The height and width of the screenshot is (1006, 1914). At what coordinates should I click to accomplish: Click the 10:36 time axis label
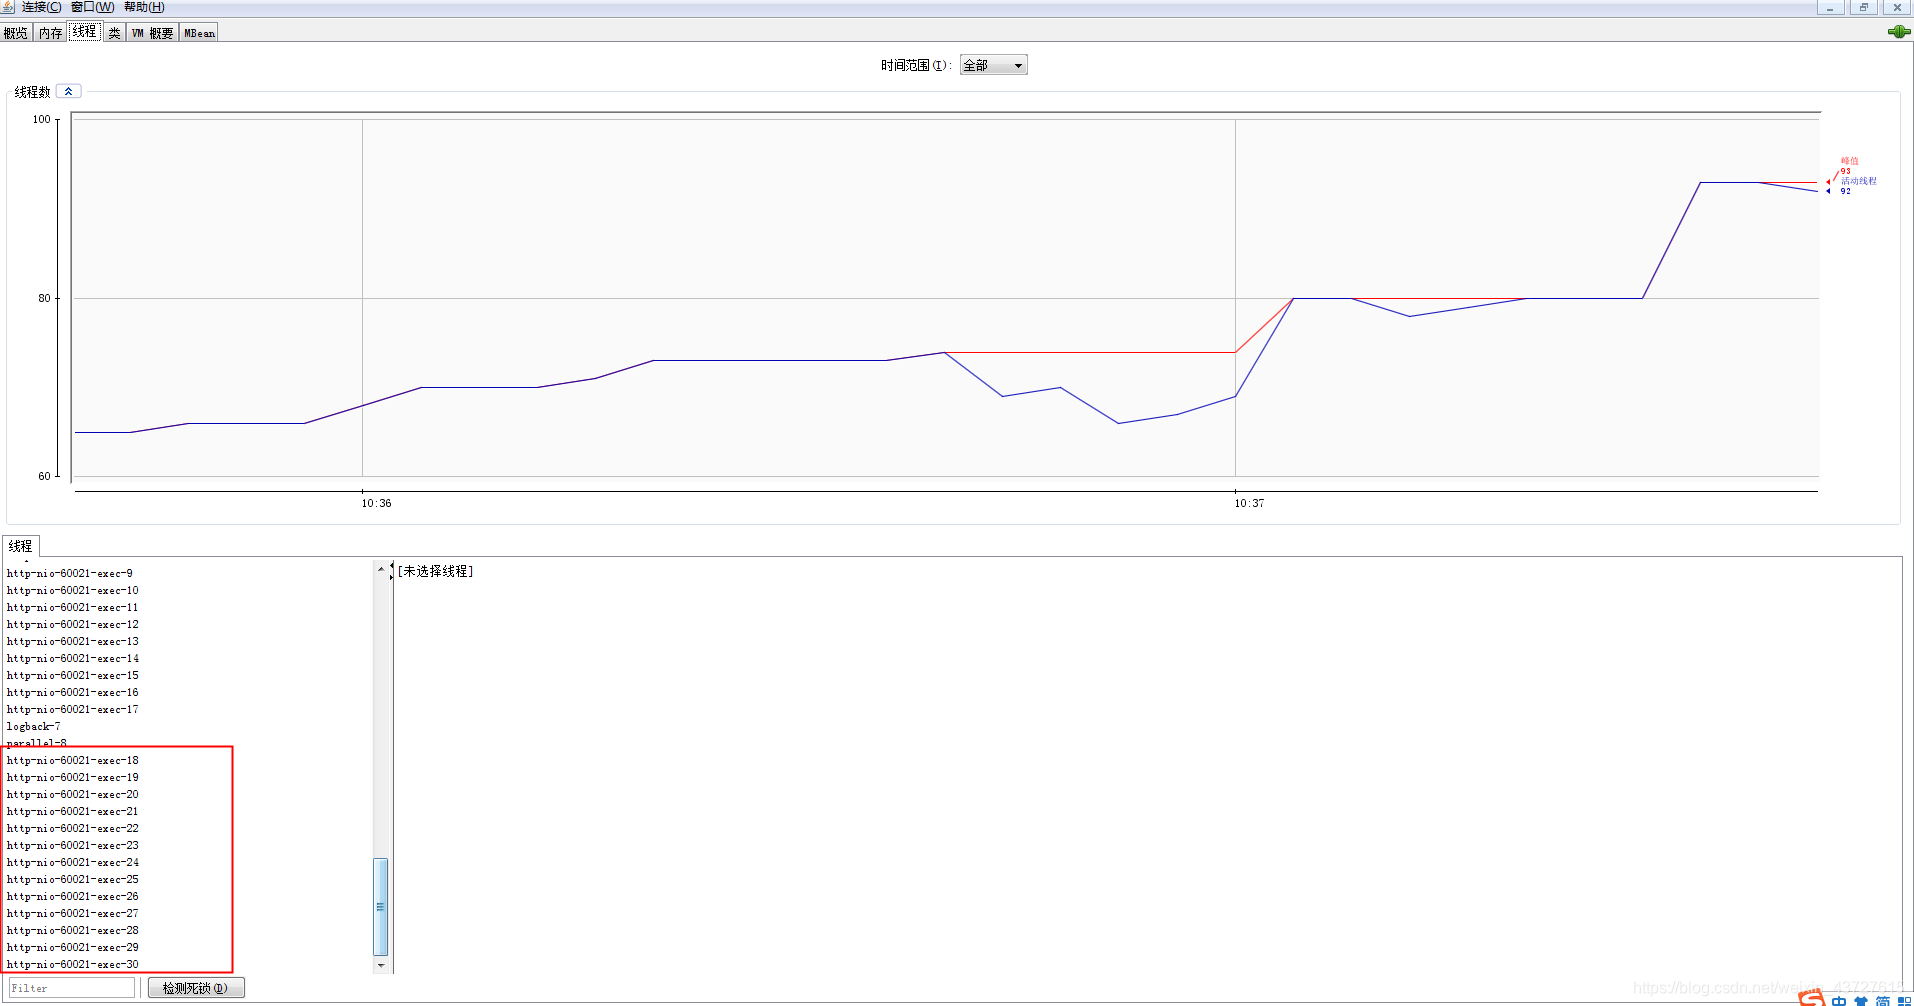pyautogui.click(x=376, y=503)
